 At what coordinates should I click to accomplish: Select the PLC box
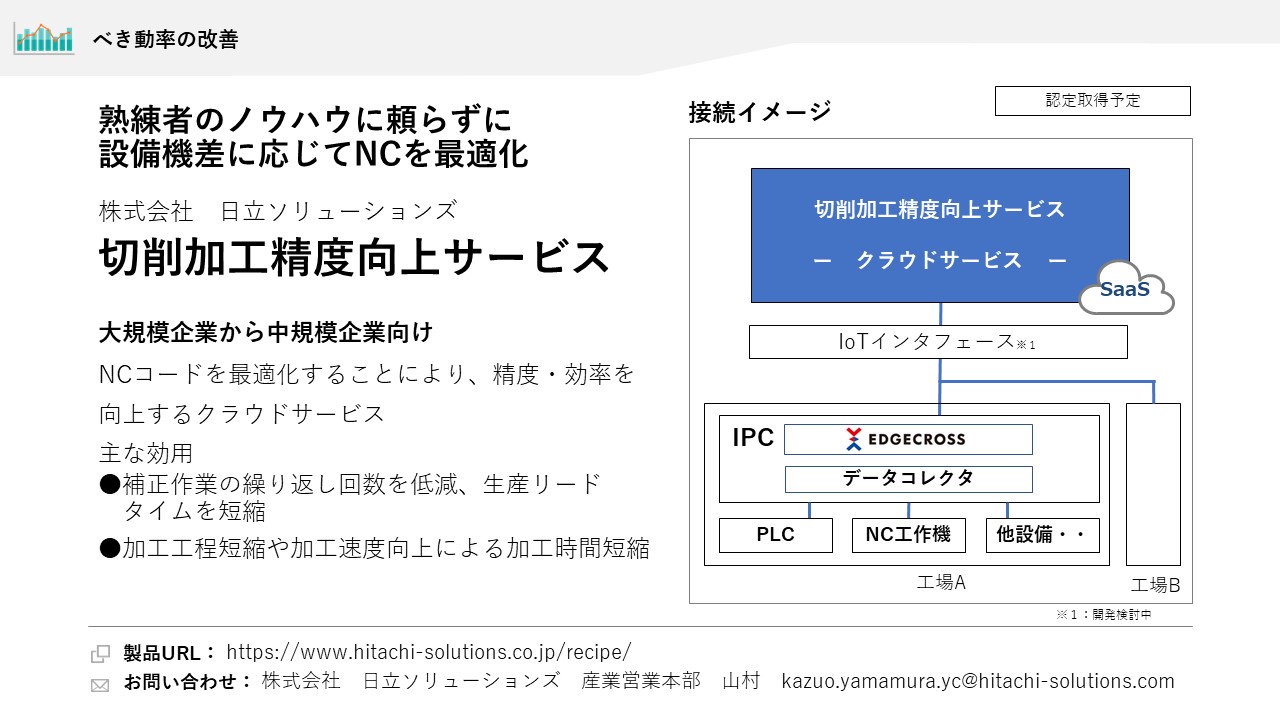pos(776,535)
